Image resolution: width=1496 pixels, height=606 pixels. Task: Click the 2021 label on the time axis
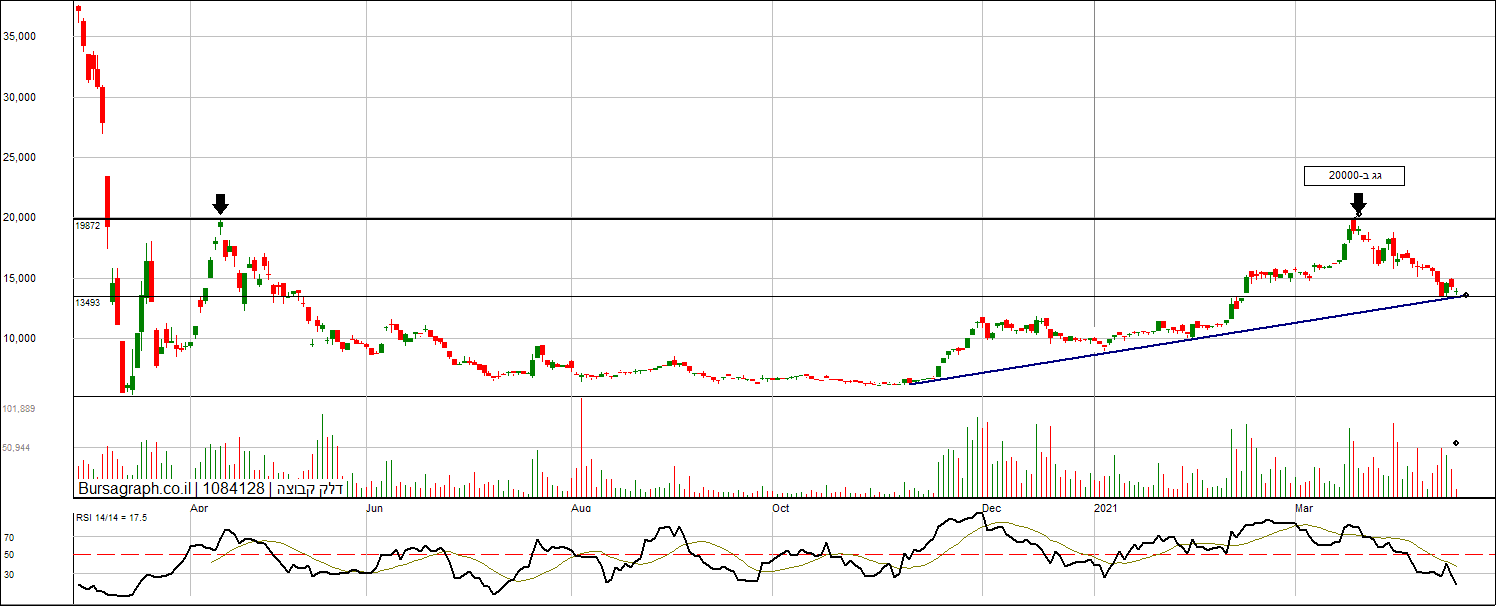pos(1105,508)
